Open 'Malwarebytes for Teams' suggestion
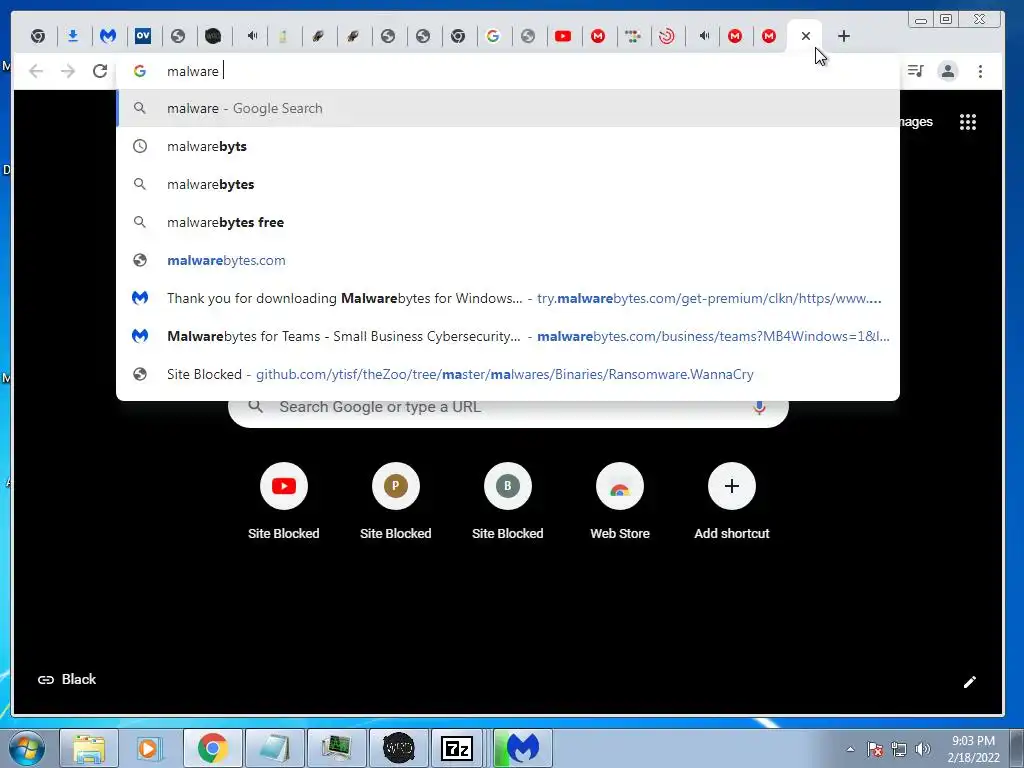 click(x=508, y=336)
